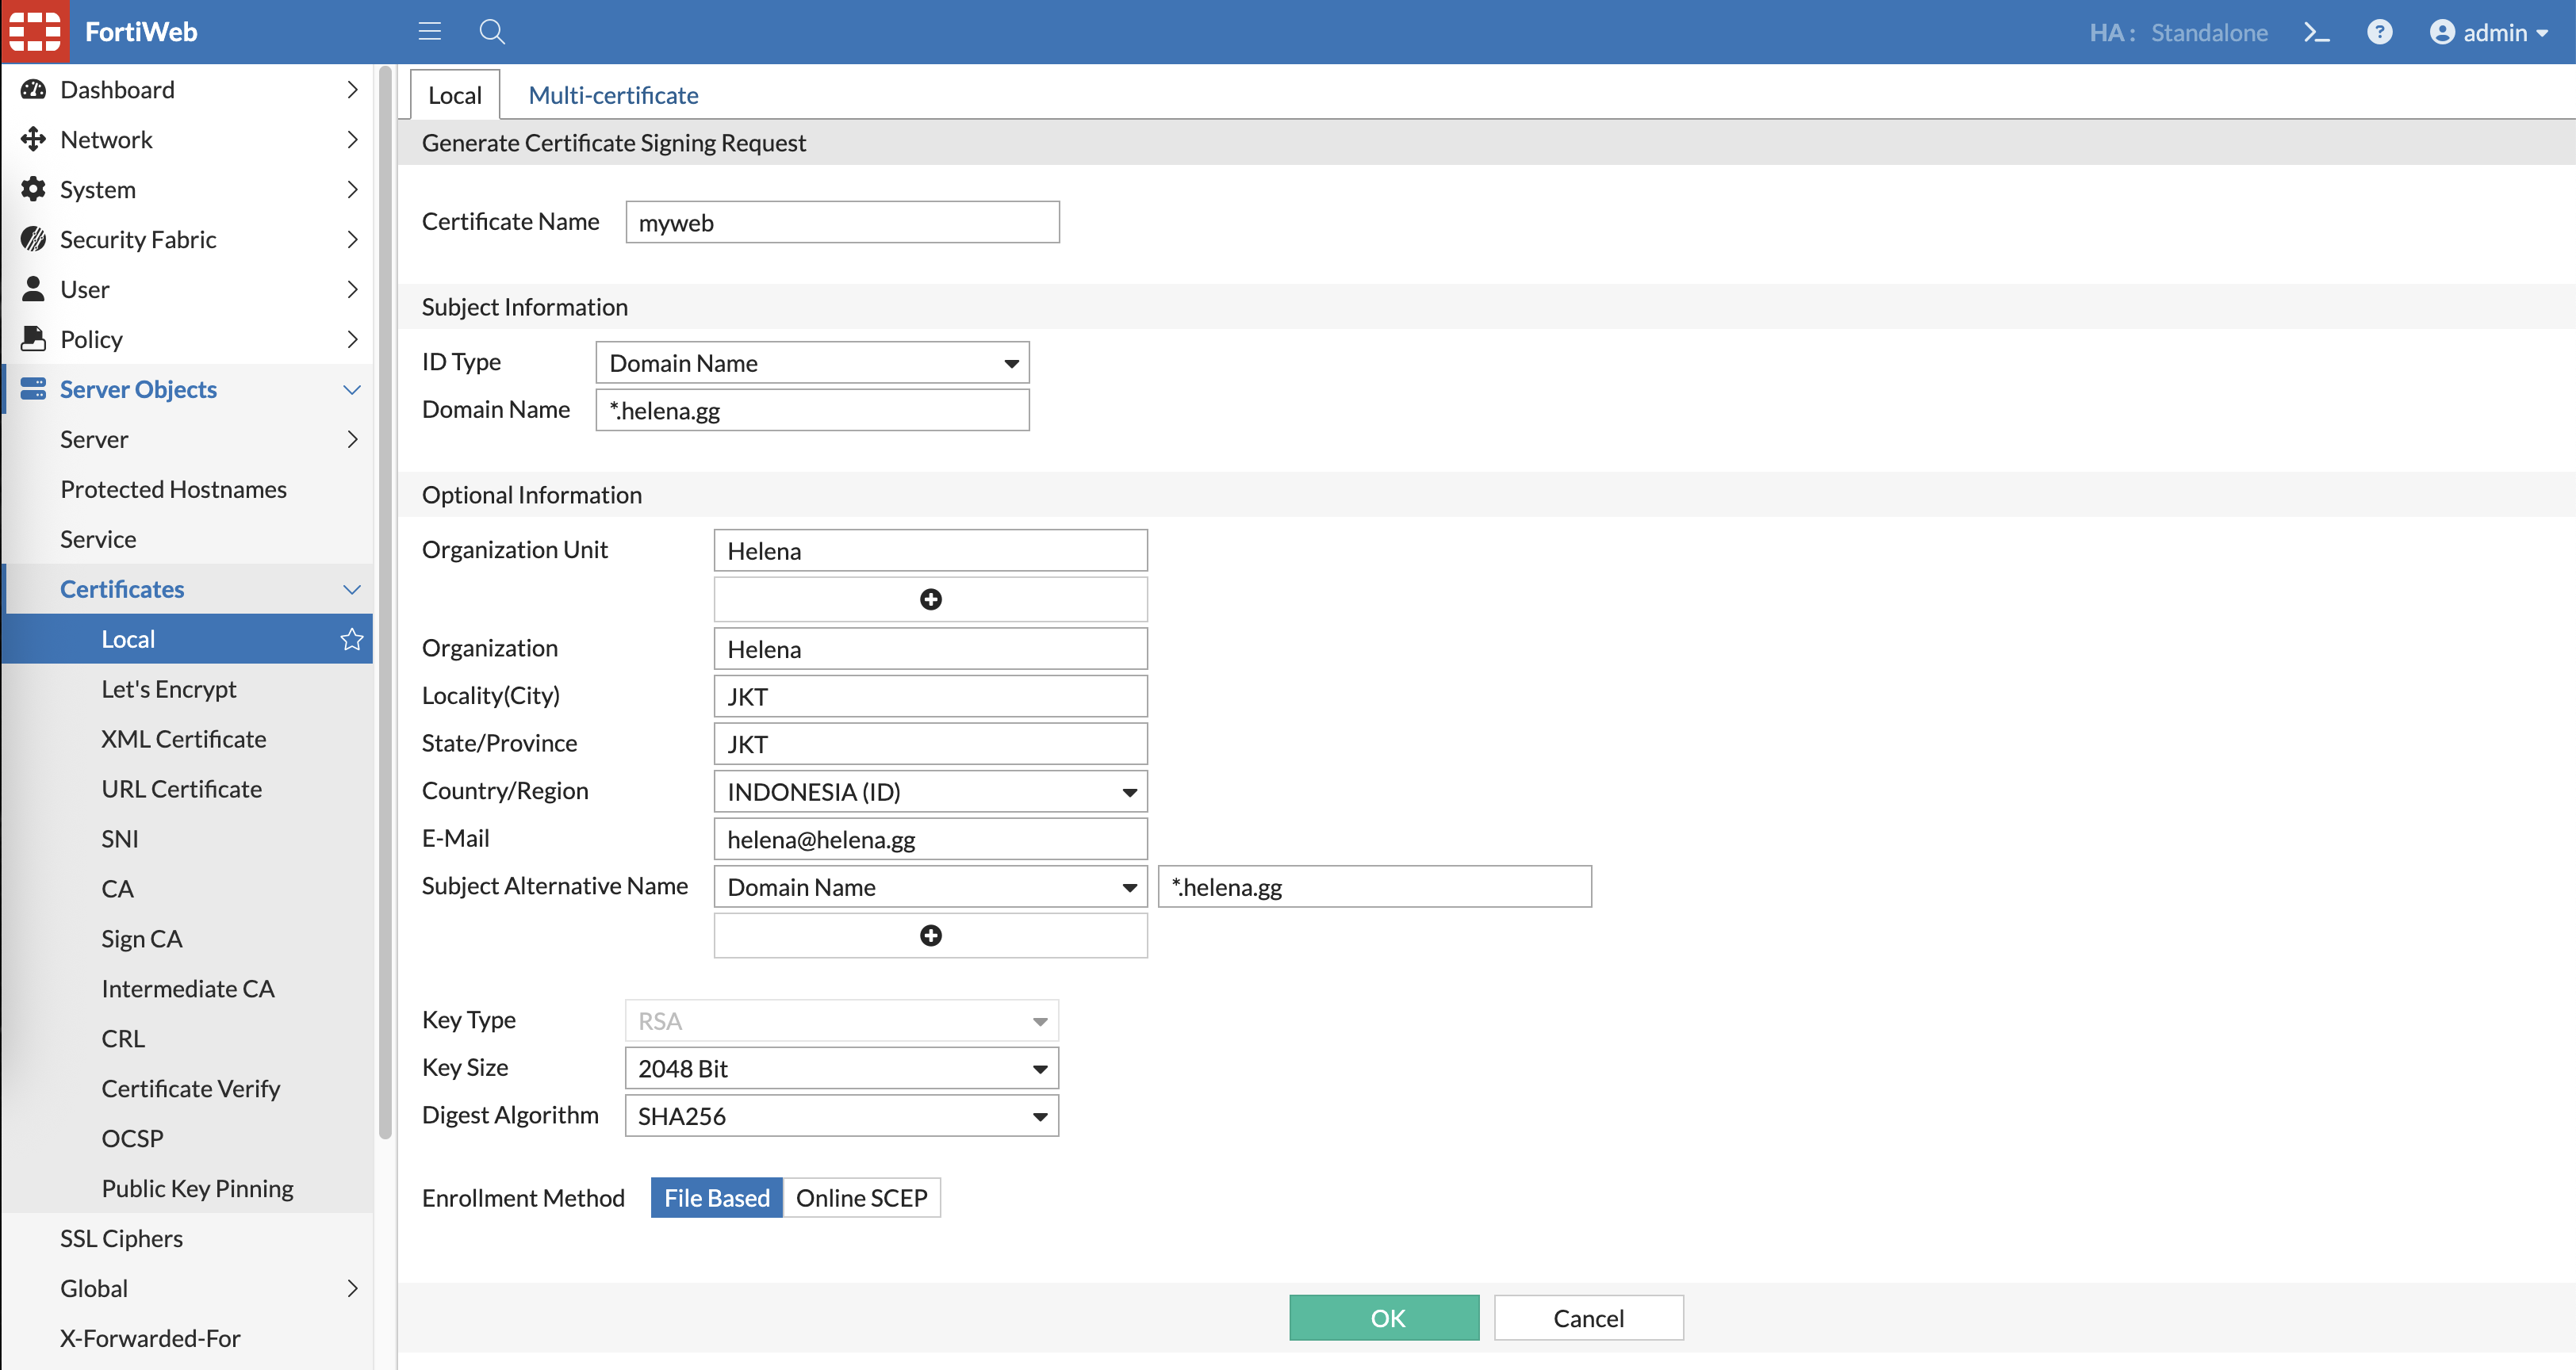Open the CLI console icon
This screenshot has height=1370, width=2576.
click(x=2316, y=32)
